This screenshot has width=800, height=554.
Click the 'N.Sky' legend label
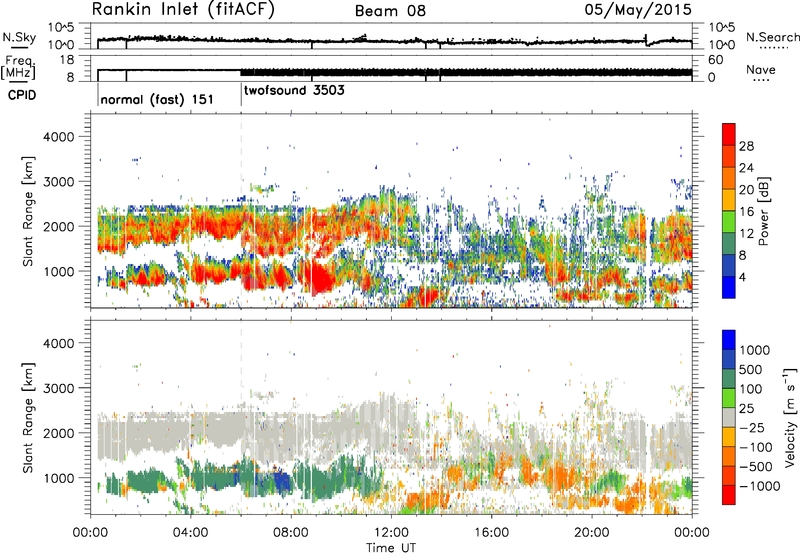tap(19, 37)
